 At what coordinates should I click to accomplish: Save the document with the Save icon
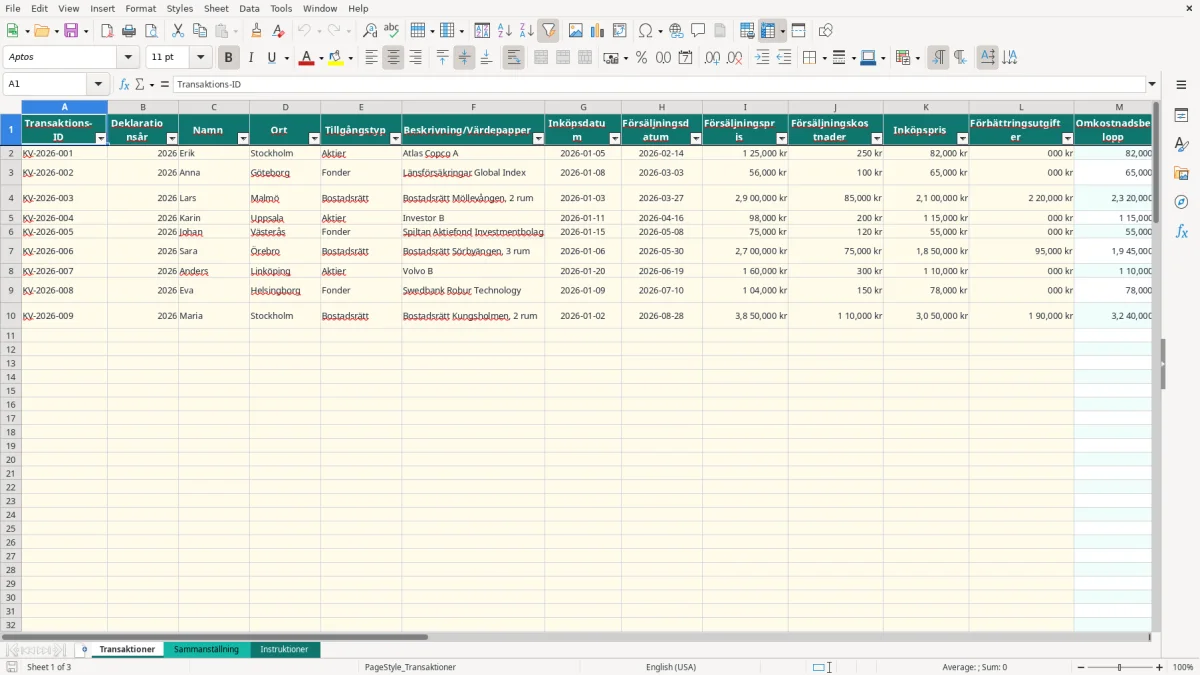71,31
